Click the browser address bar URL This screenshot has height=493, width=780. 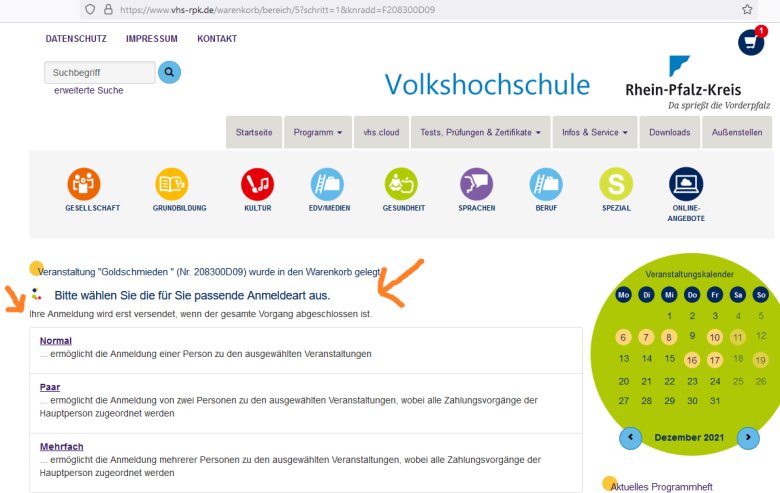(278, 9)
